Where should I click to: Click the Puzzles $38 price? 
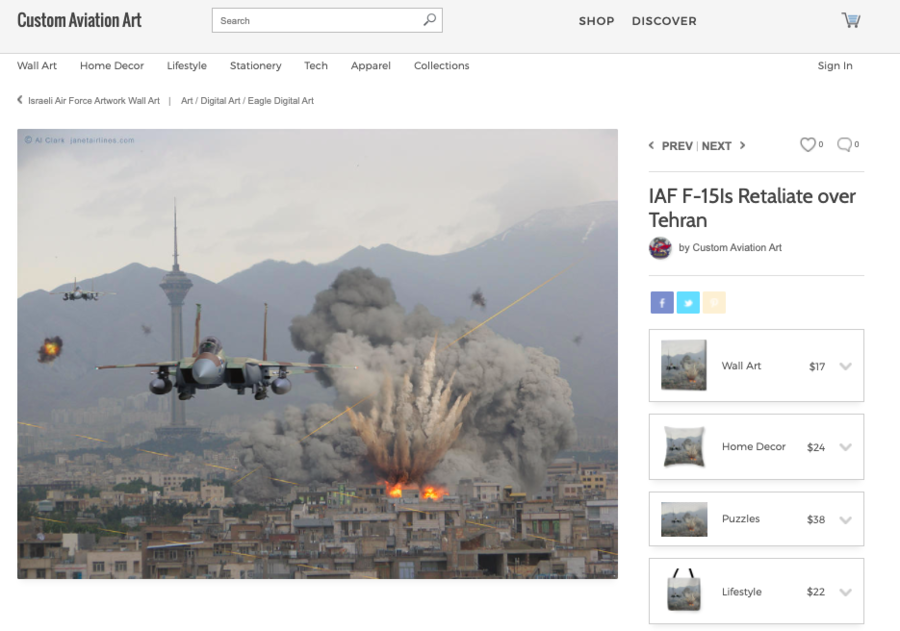coord(816,520)
